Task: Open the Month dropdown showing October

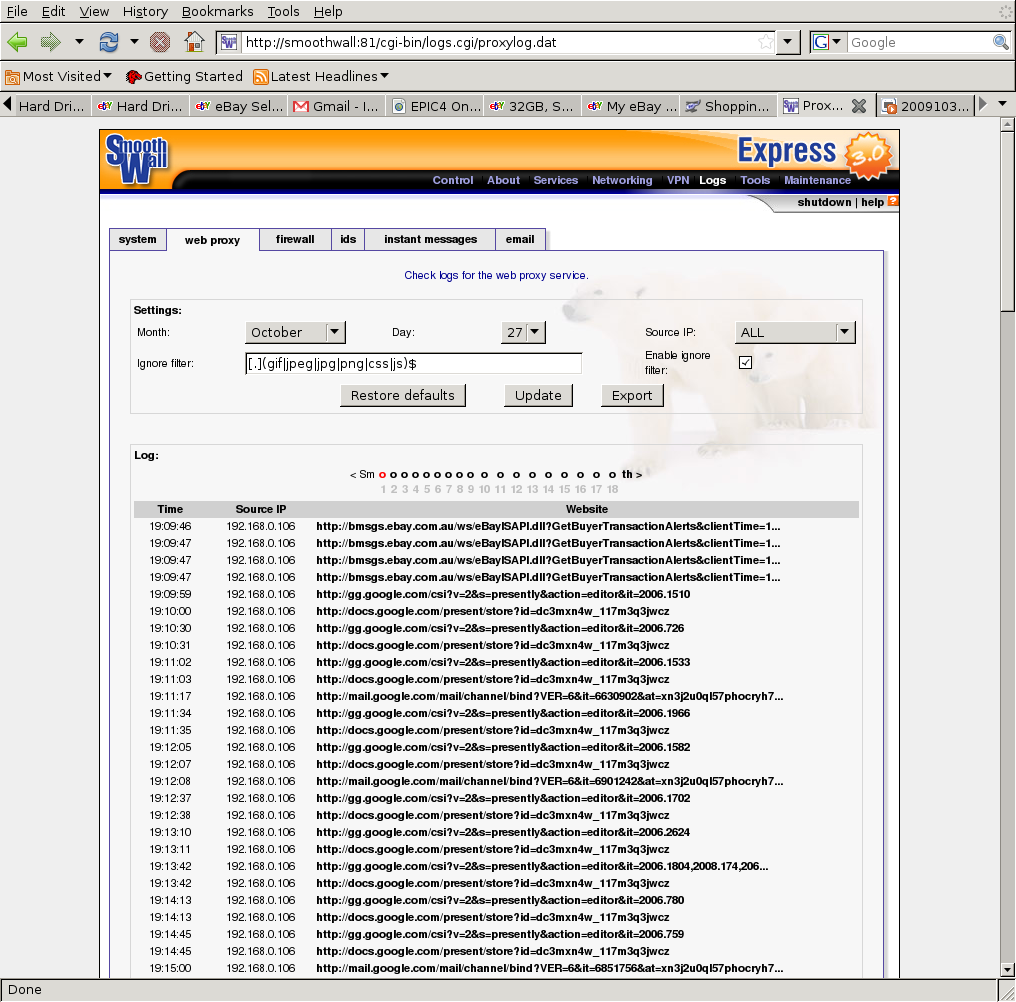Action: coord(295,332)
